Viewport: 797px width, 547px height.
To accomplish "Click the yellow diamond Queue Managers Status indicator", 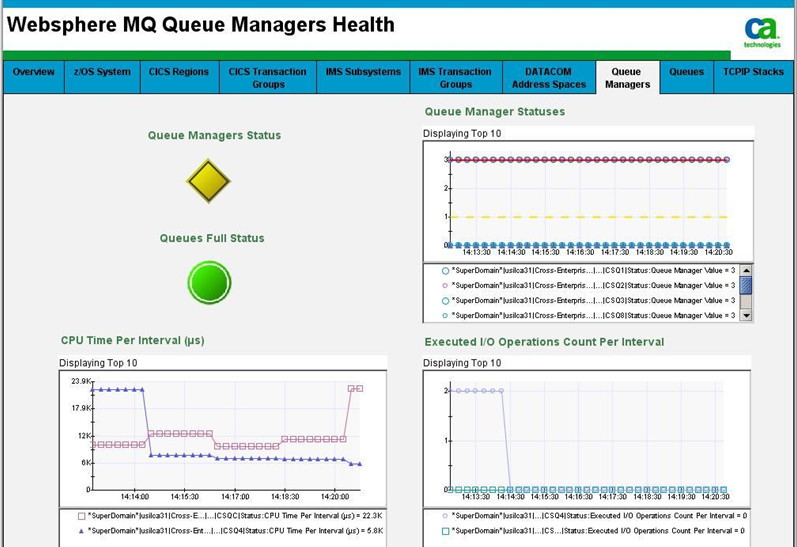I will 208,181.
